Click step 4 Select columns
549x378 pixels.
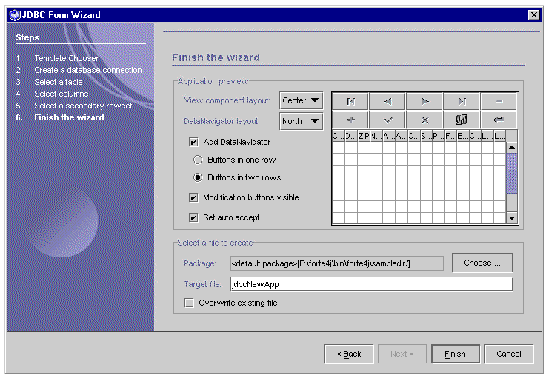click(61, 94)
